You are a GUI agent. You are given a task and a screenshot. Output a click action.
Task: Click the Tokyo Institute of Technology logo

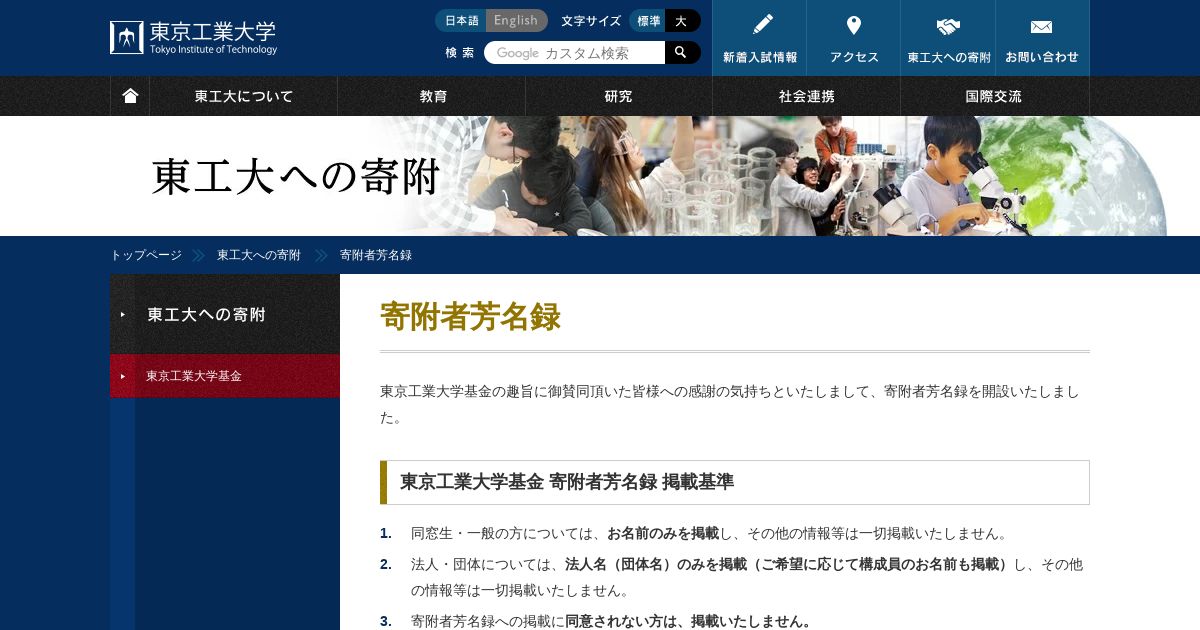[x=193, y=38]
